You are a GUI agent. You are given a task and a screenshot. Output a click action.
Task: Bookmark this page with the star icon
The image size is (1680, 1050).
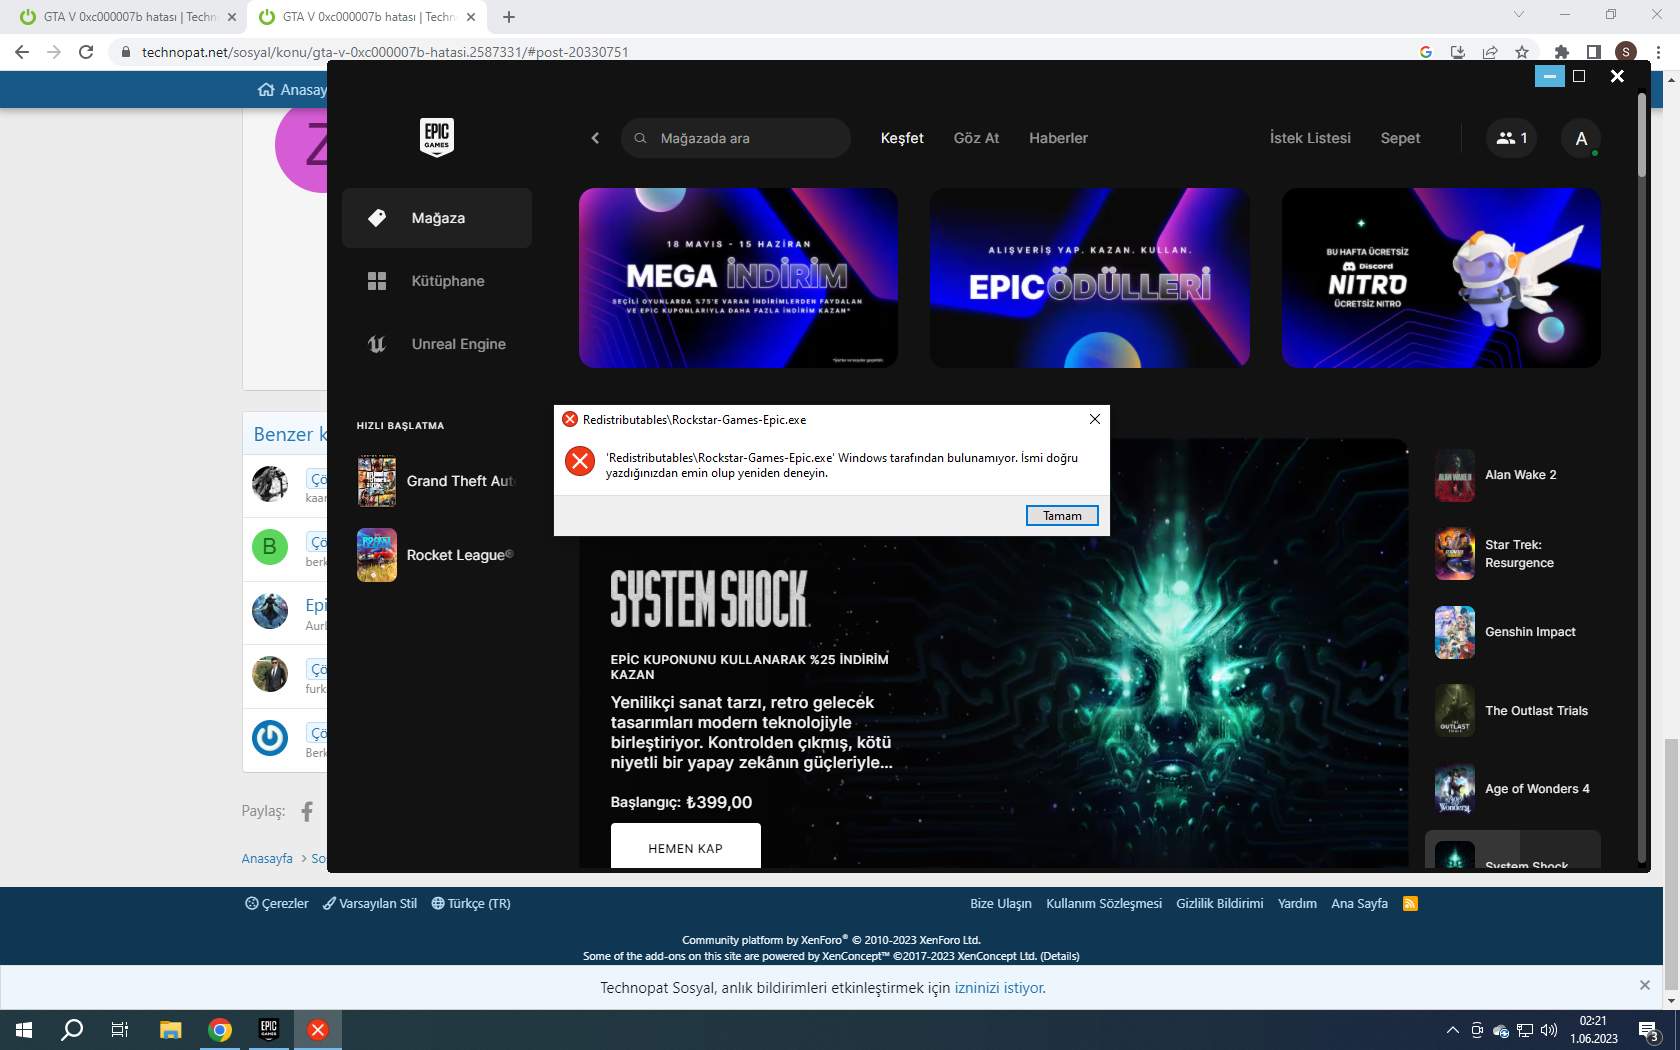(x=1522, y=52)
